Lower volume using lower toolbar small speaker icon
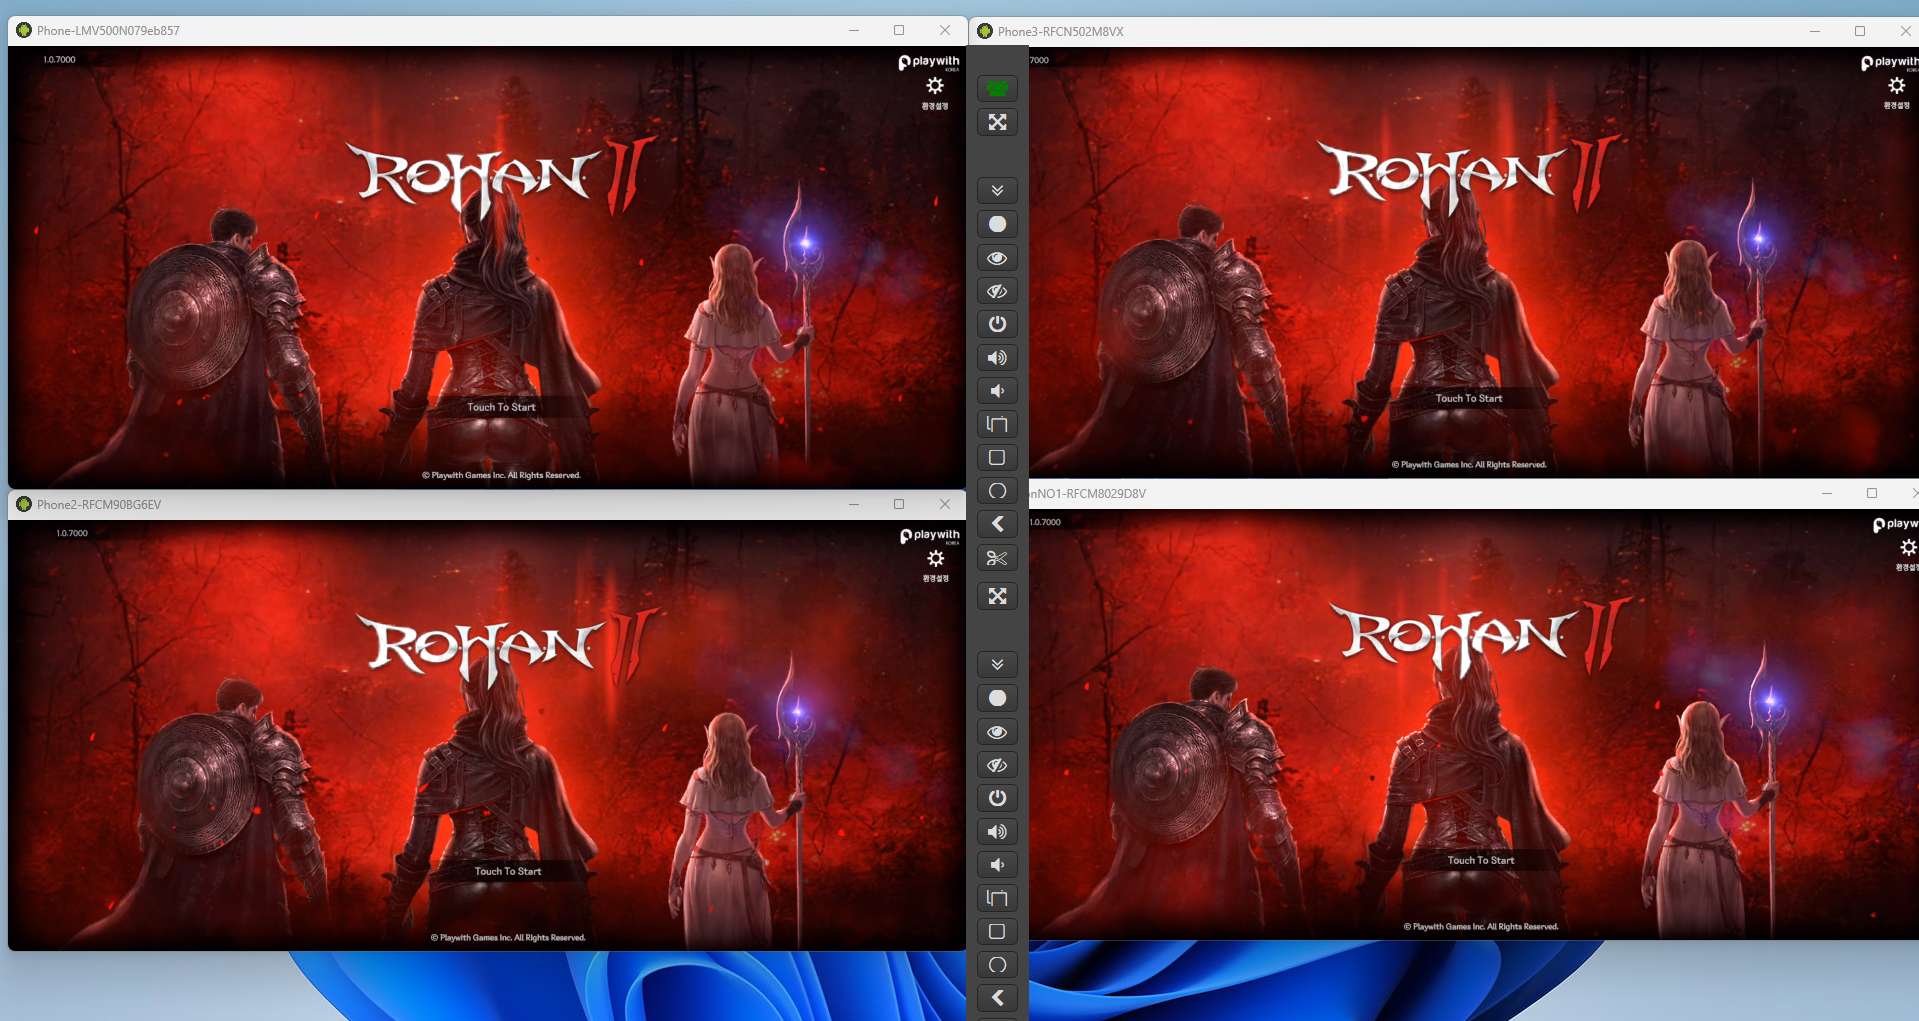This screenshot has width=1919, height=1021. (997, 865)
